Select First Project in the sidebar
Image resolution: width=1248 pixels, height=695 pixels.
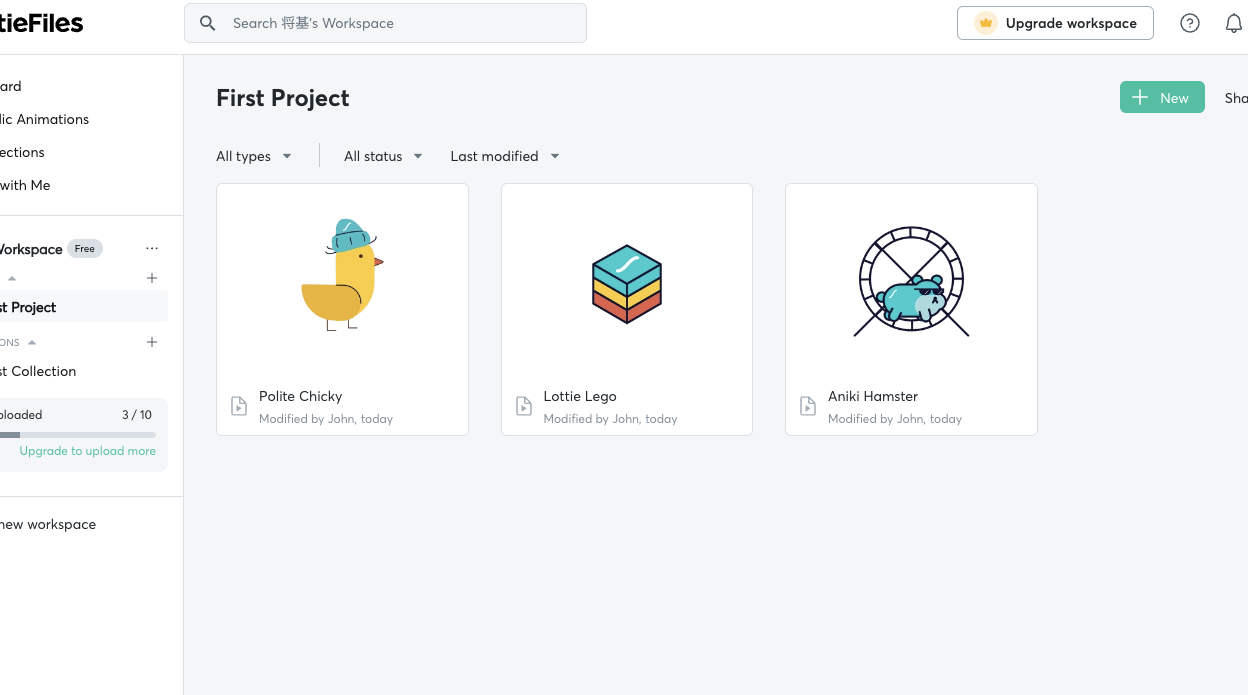tap(30, 307)
